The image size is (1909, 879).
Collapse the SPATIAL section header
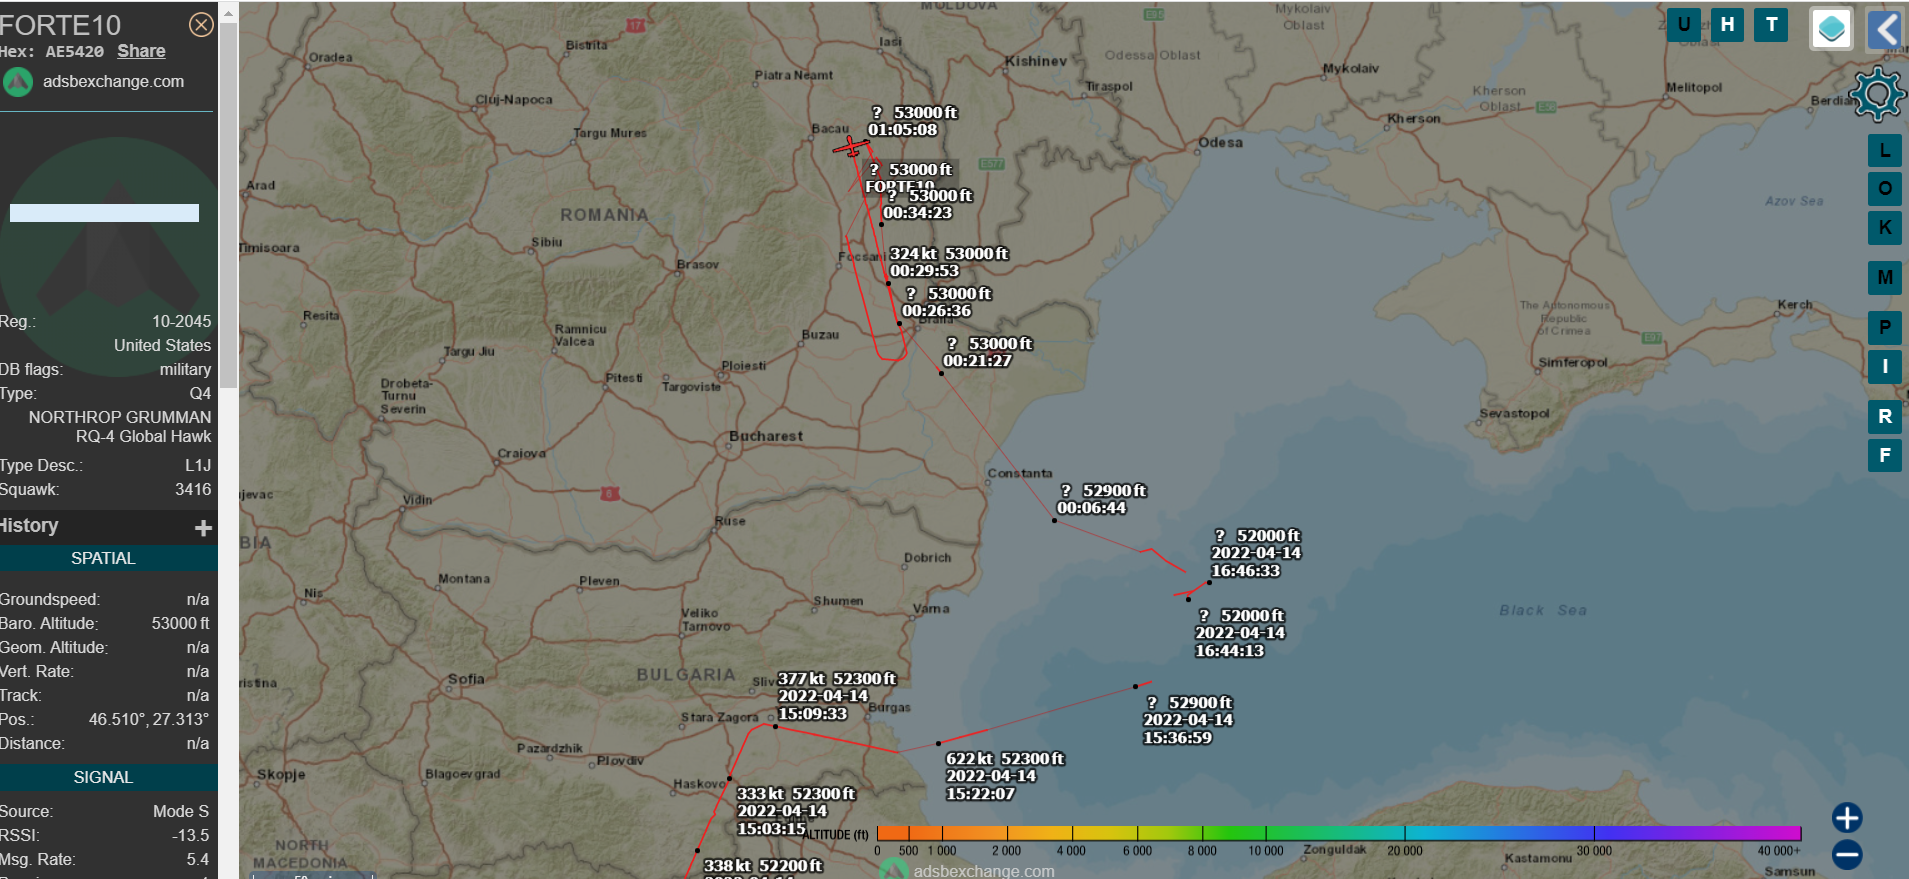point(104,559)
